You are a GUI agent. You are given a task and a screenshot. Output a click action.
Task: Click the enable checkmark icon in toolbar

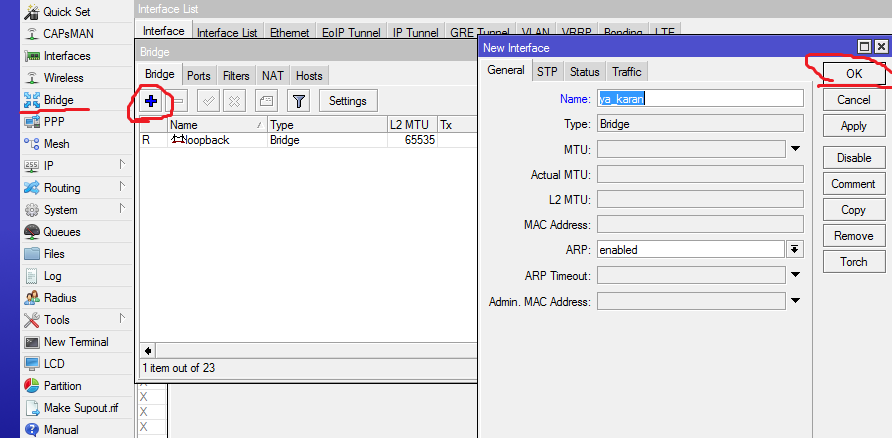pos(208,101)
